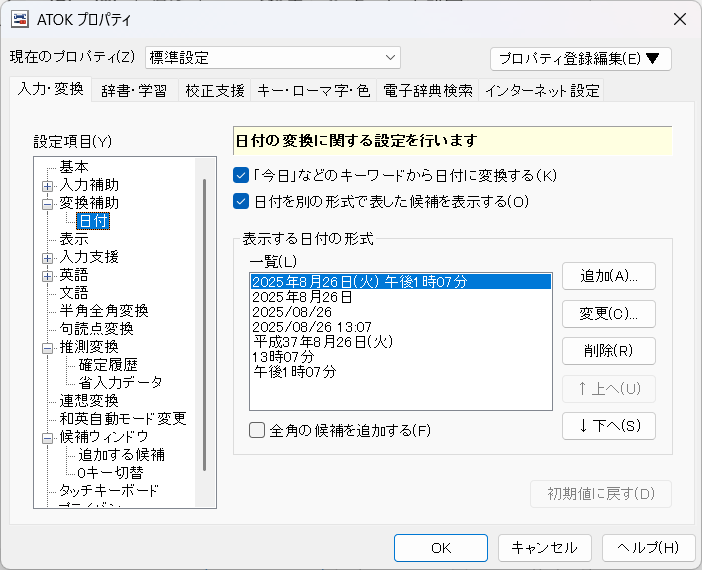Click the ATOK property title bar icon
Screen dimensions: 702x570
20,19
